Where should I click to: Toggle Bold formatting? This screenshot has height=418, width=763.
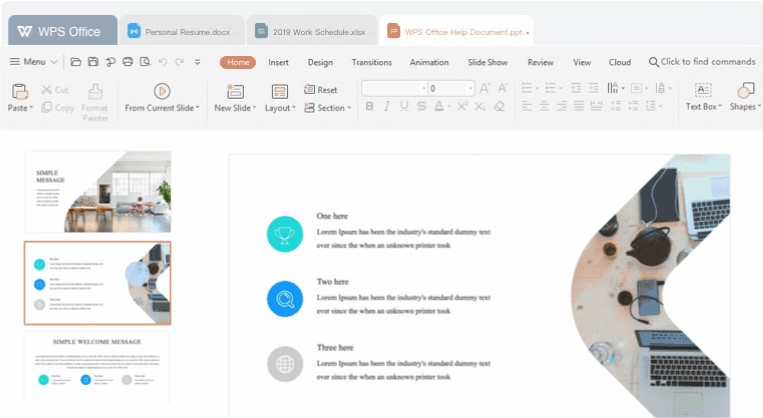[369, 106]
